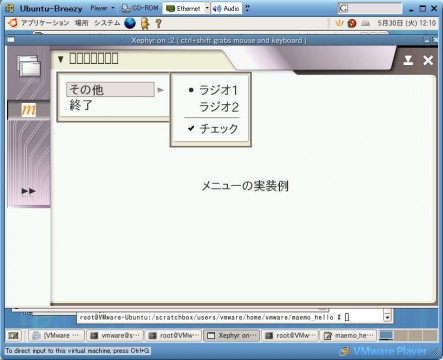Viewport: 443px width, 360px height.
Task: Click the crown icon in system tray
Action: tap(339, 23)
